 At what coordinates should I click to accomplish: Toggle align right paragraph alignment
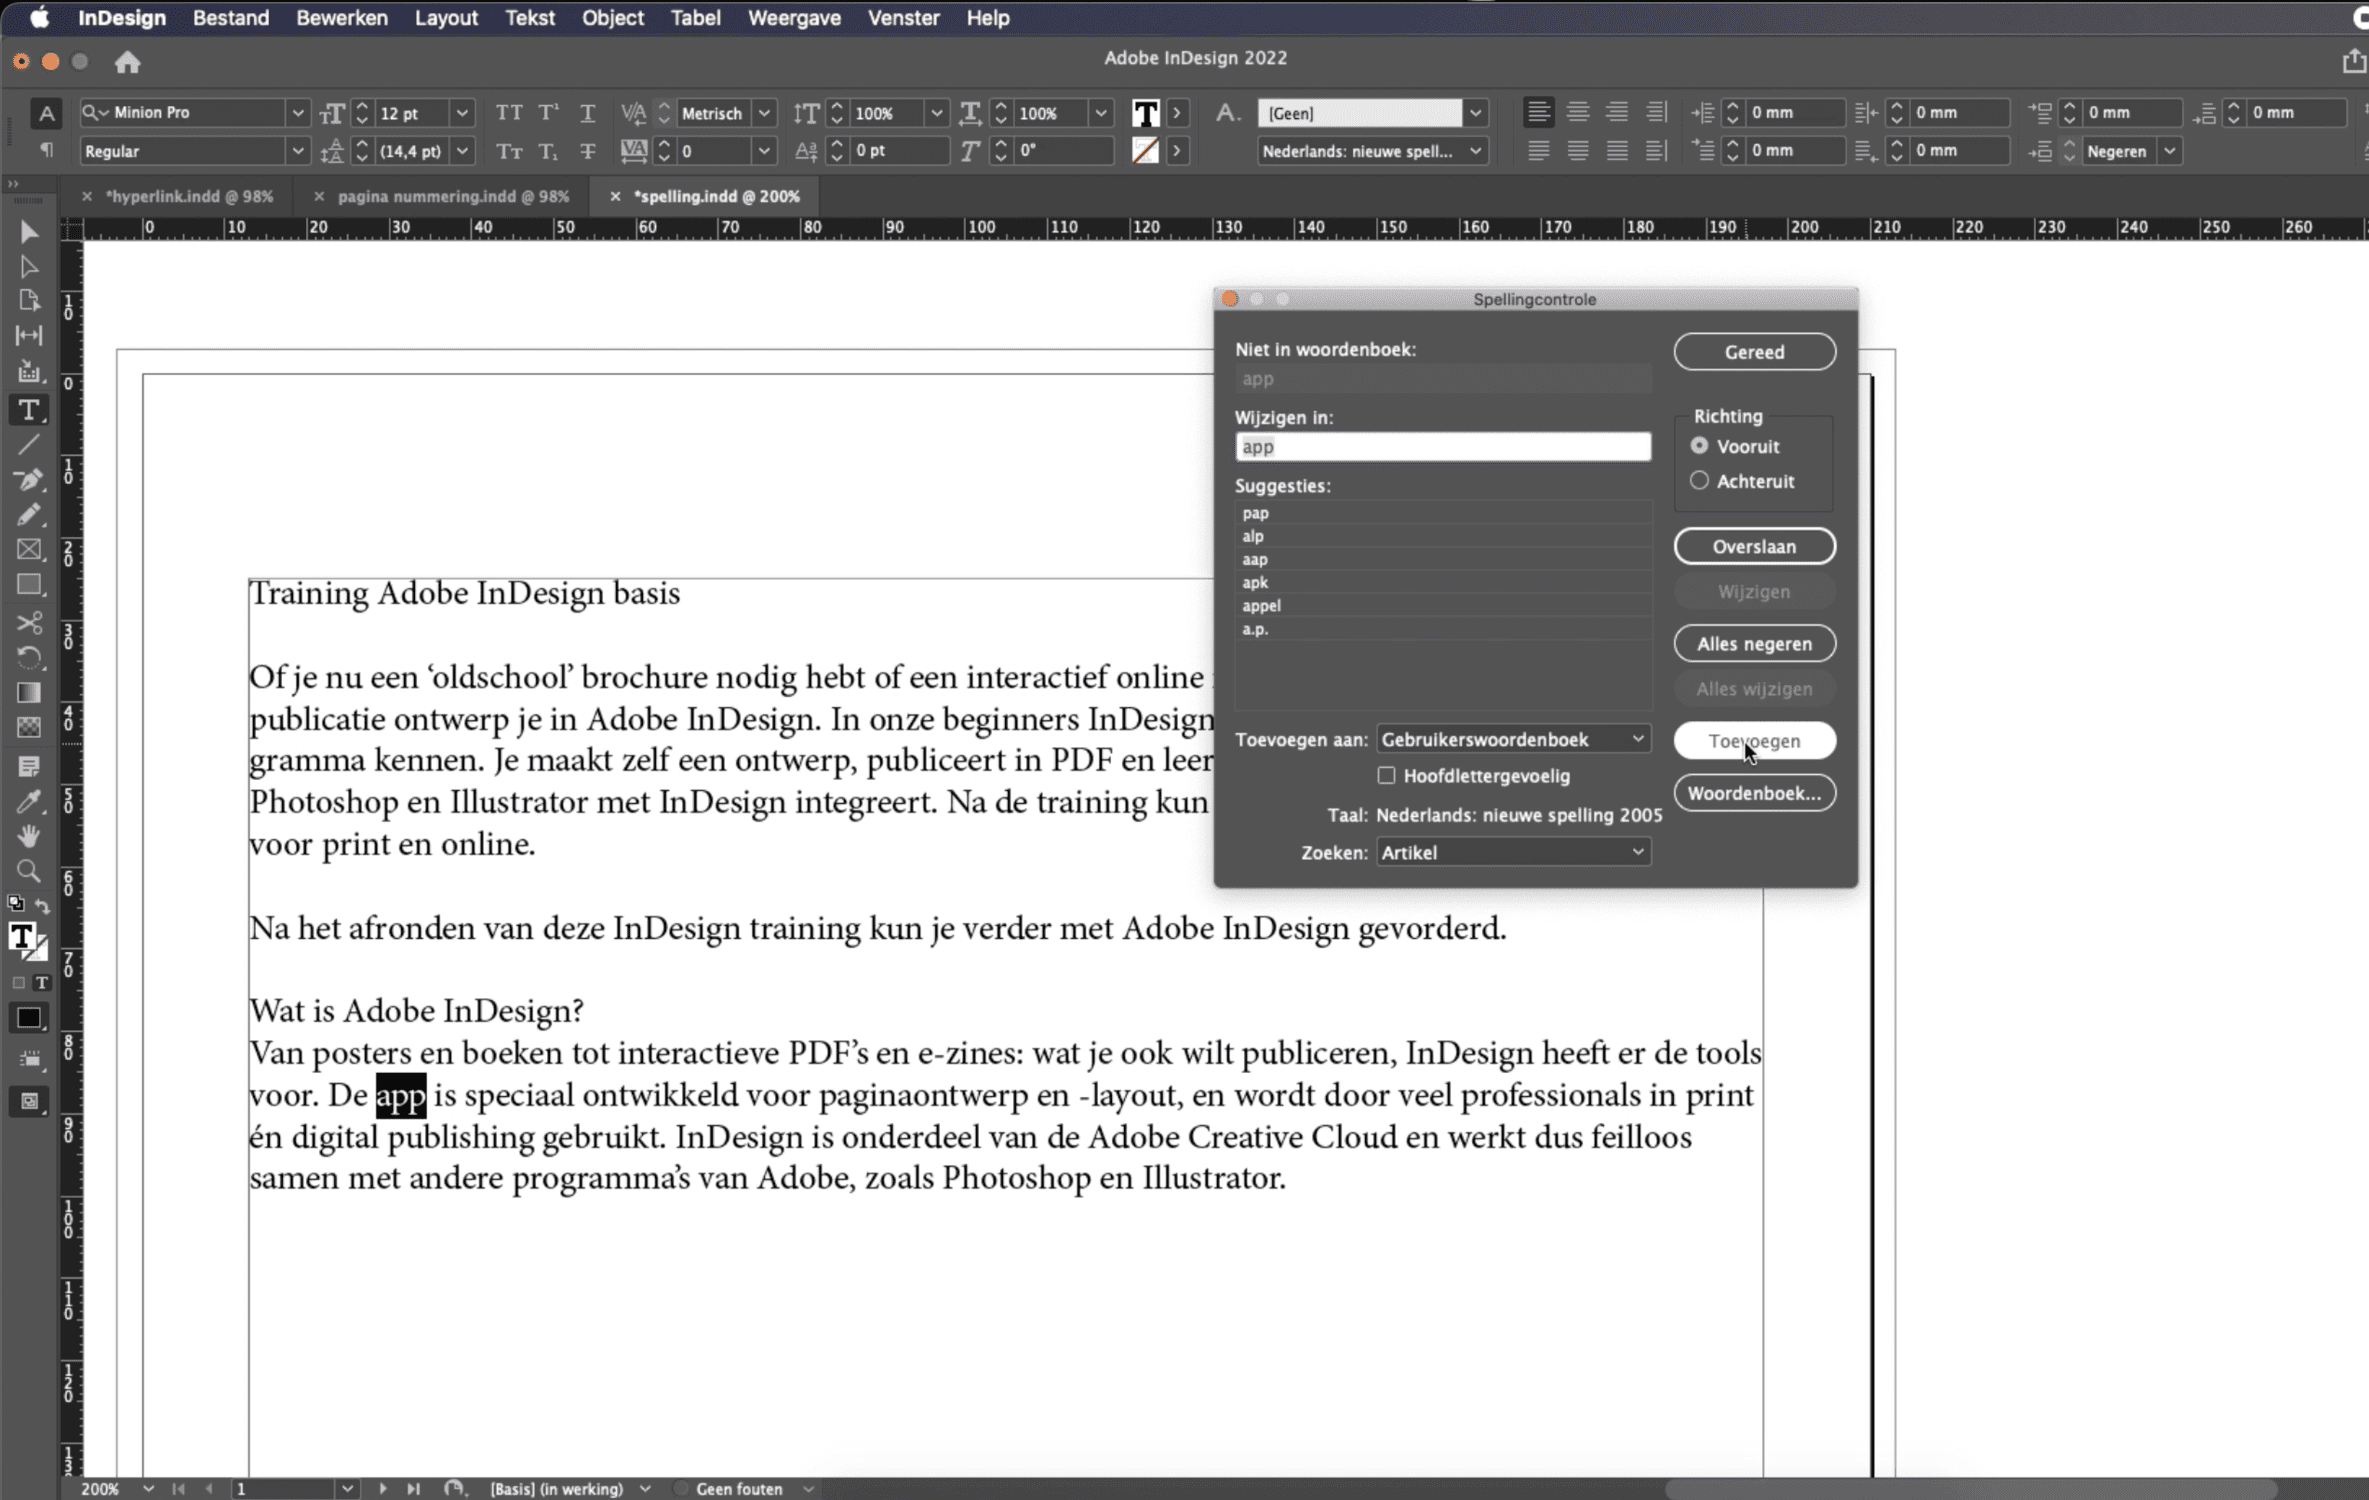pyautogui.click(x=1616, y=112)
